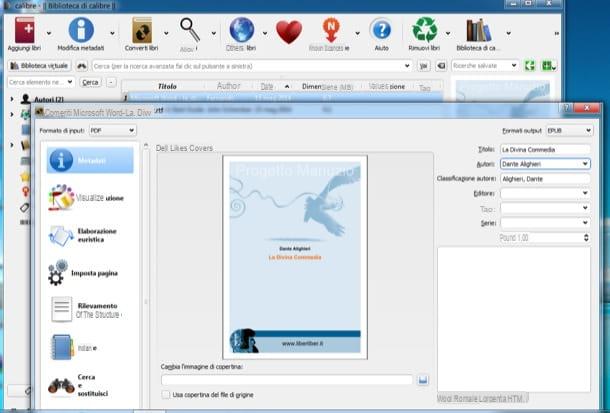The height and width of the screenshot is (413, 610).
Task: Open search history dropdown arrow of search bar
Action: click(407, 66)
